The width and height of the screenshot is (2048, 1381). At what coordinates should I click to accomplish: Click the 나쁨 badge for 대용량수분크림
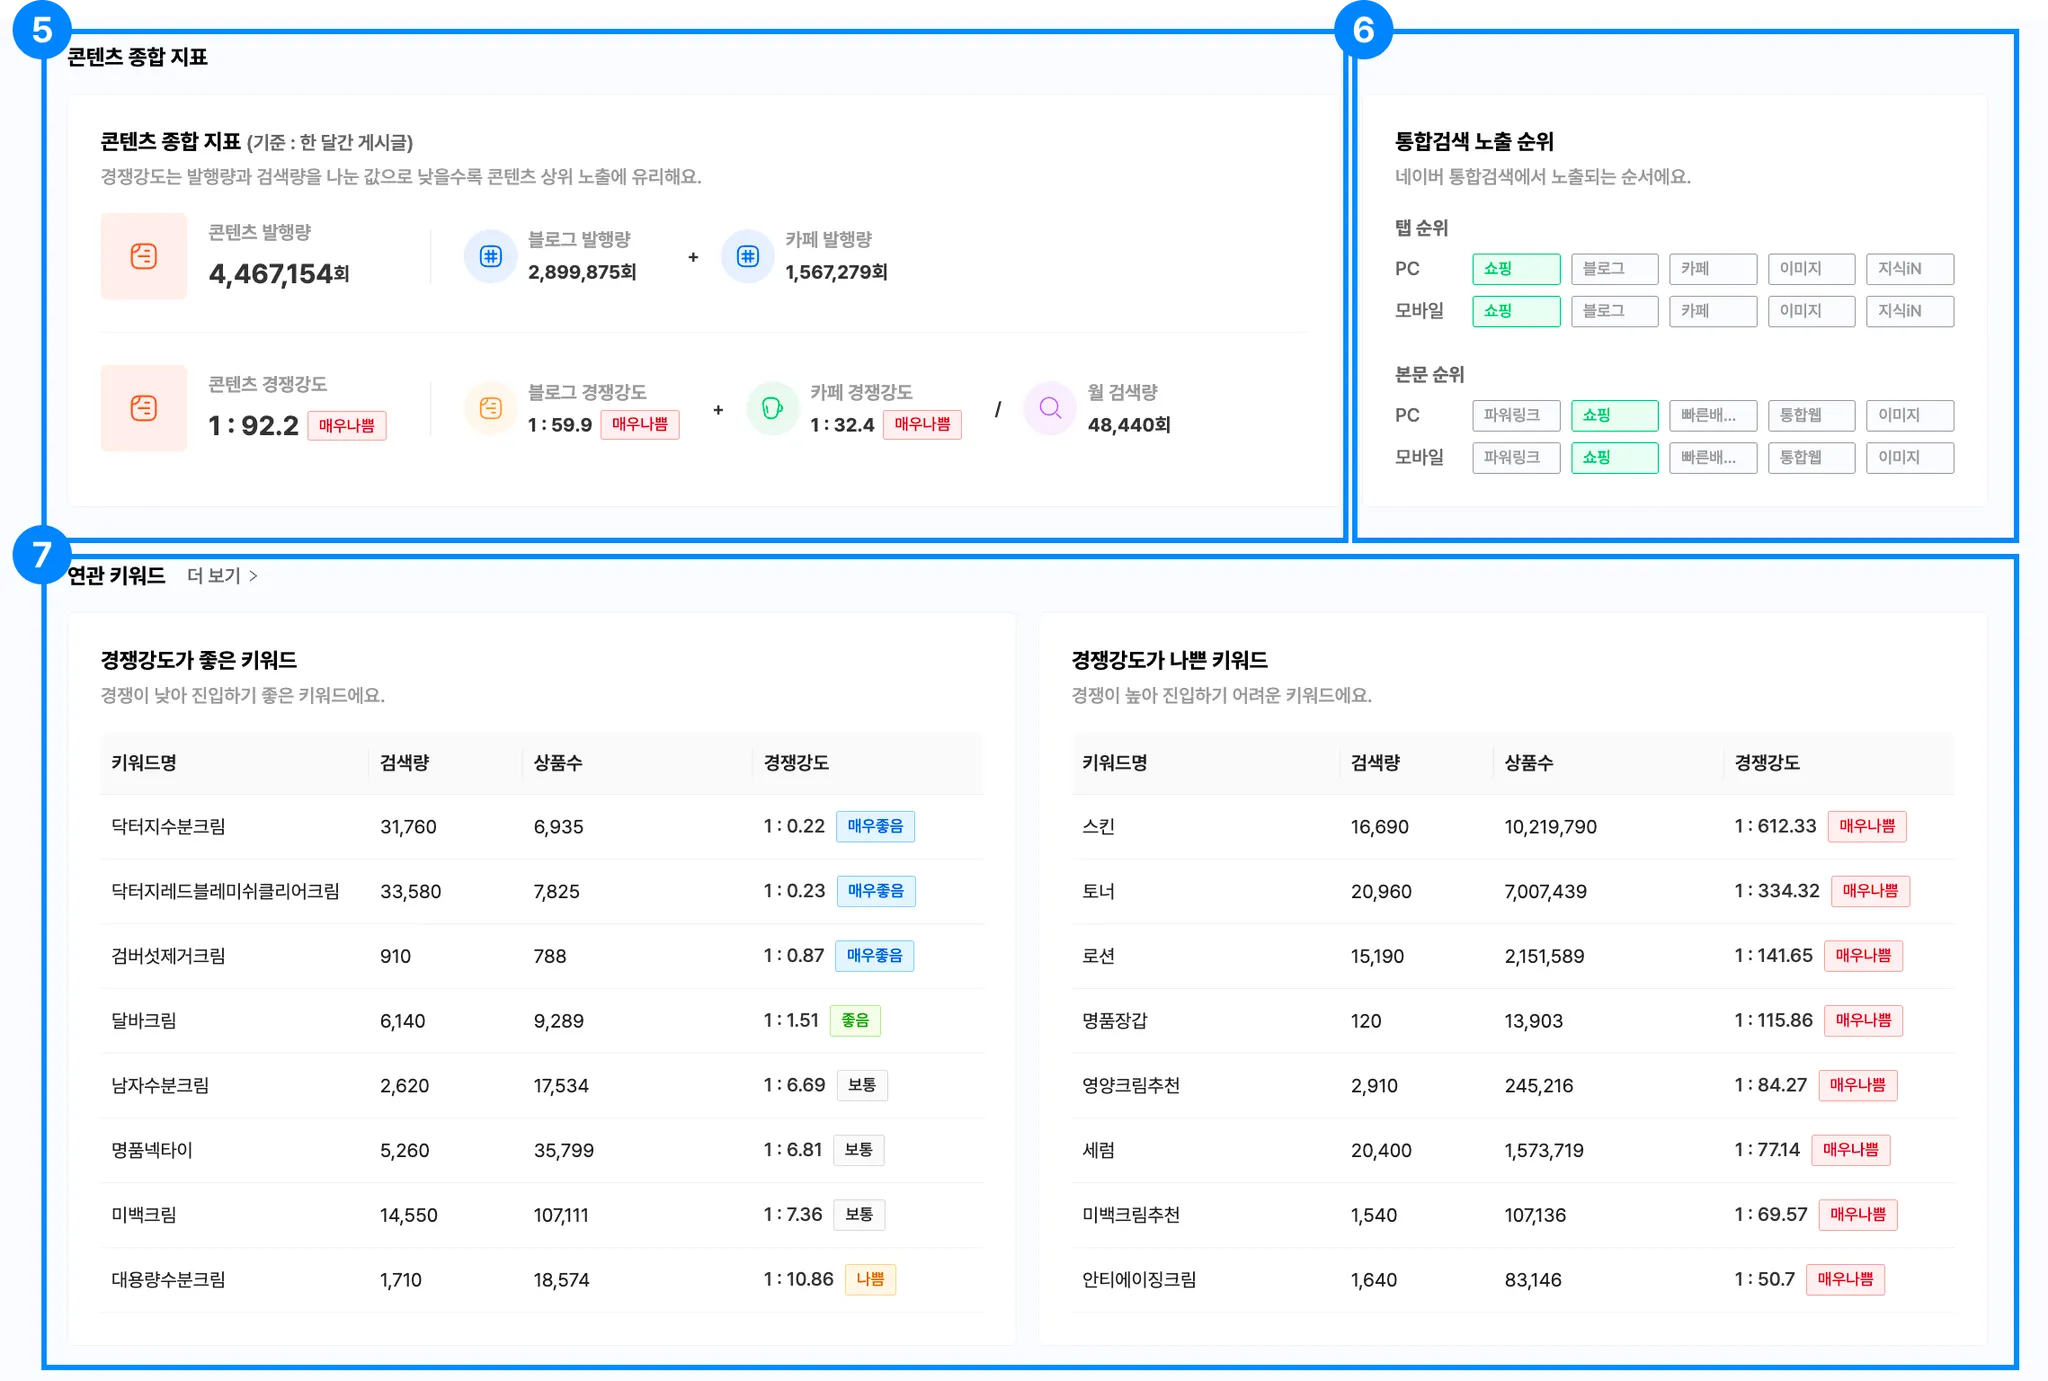click(x=870, y=1280)
